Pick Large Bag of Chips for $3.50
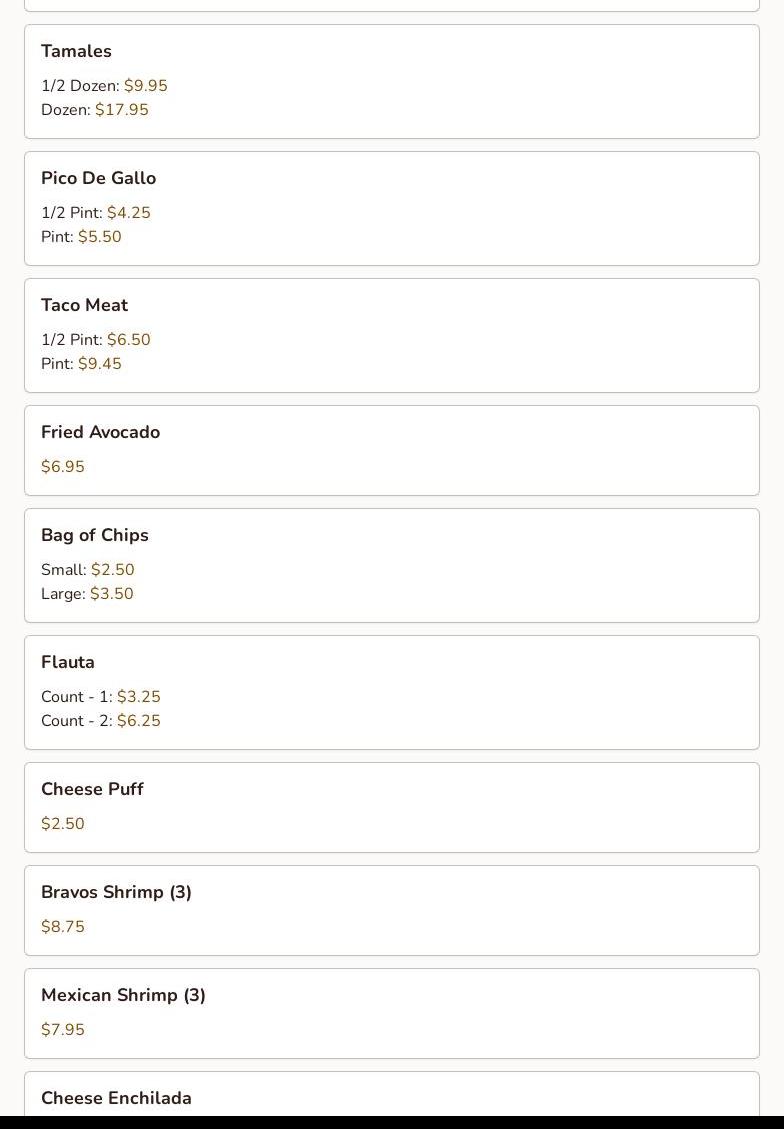 click(87, 594)
